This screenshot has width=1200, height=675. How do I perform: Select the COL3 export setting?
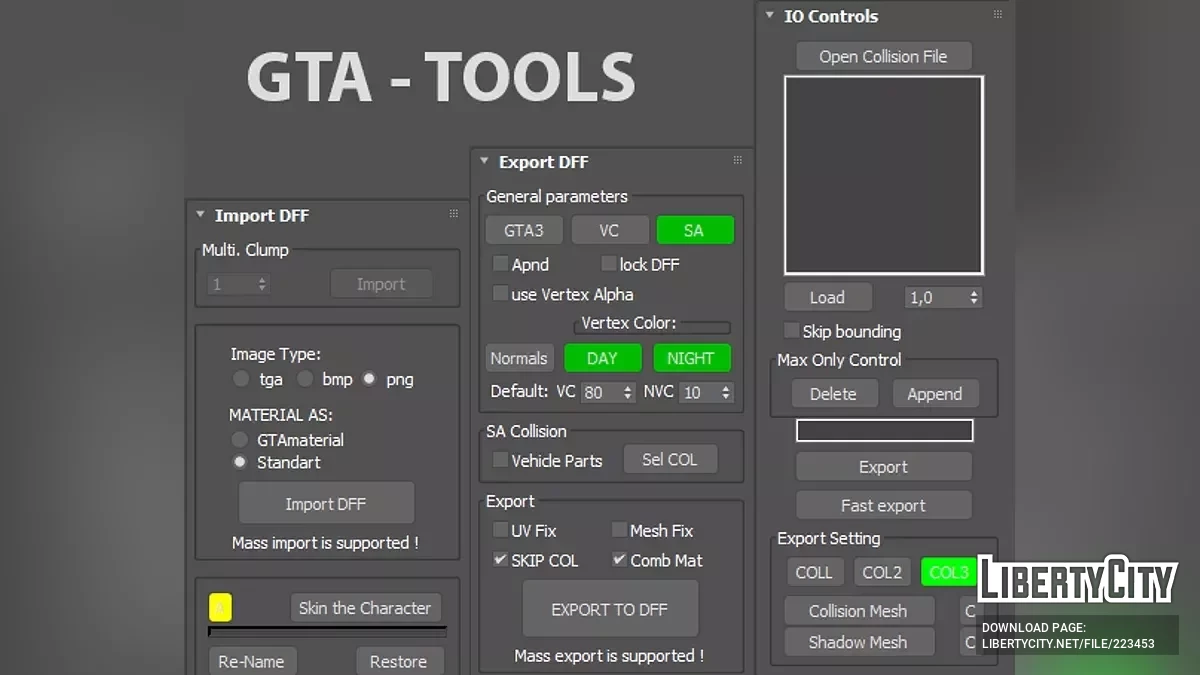point(948,572)
